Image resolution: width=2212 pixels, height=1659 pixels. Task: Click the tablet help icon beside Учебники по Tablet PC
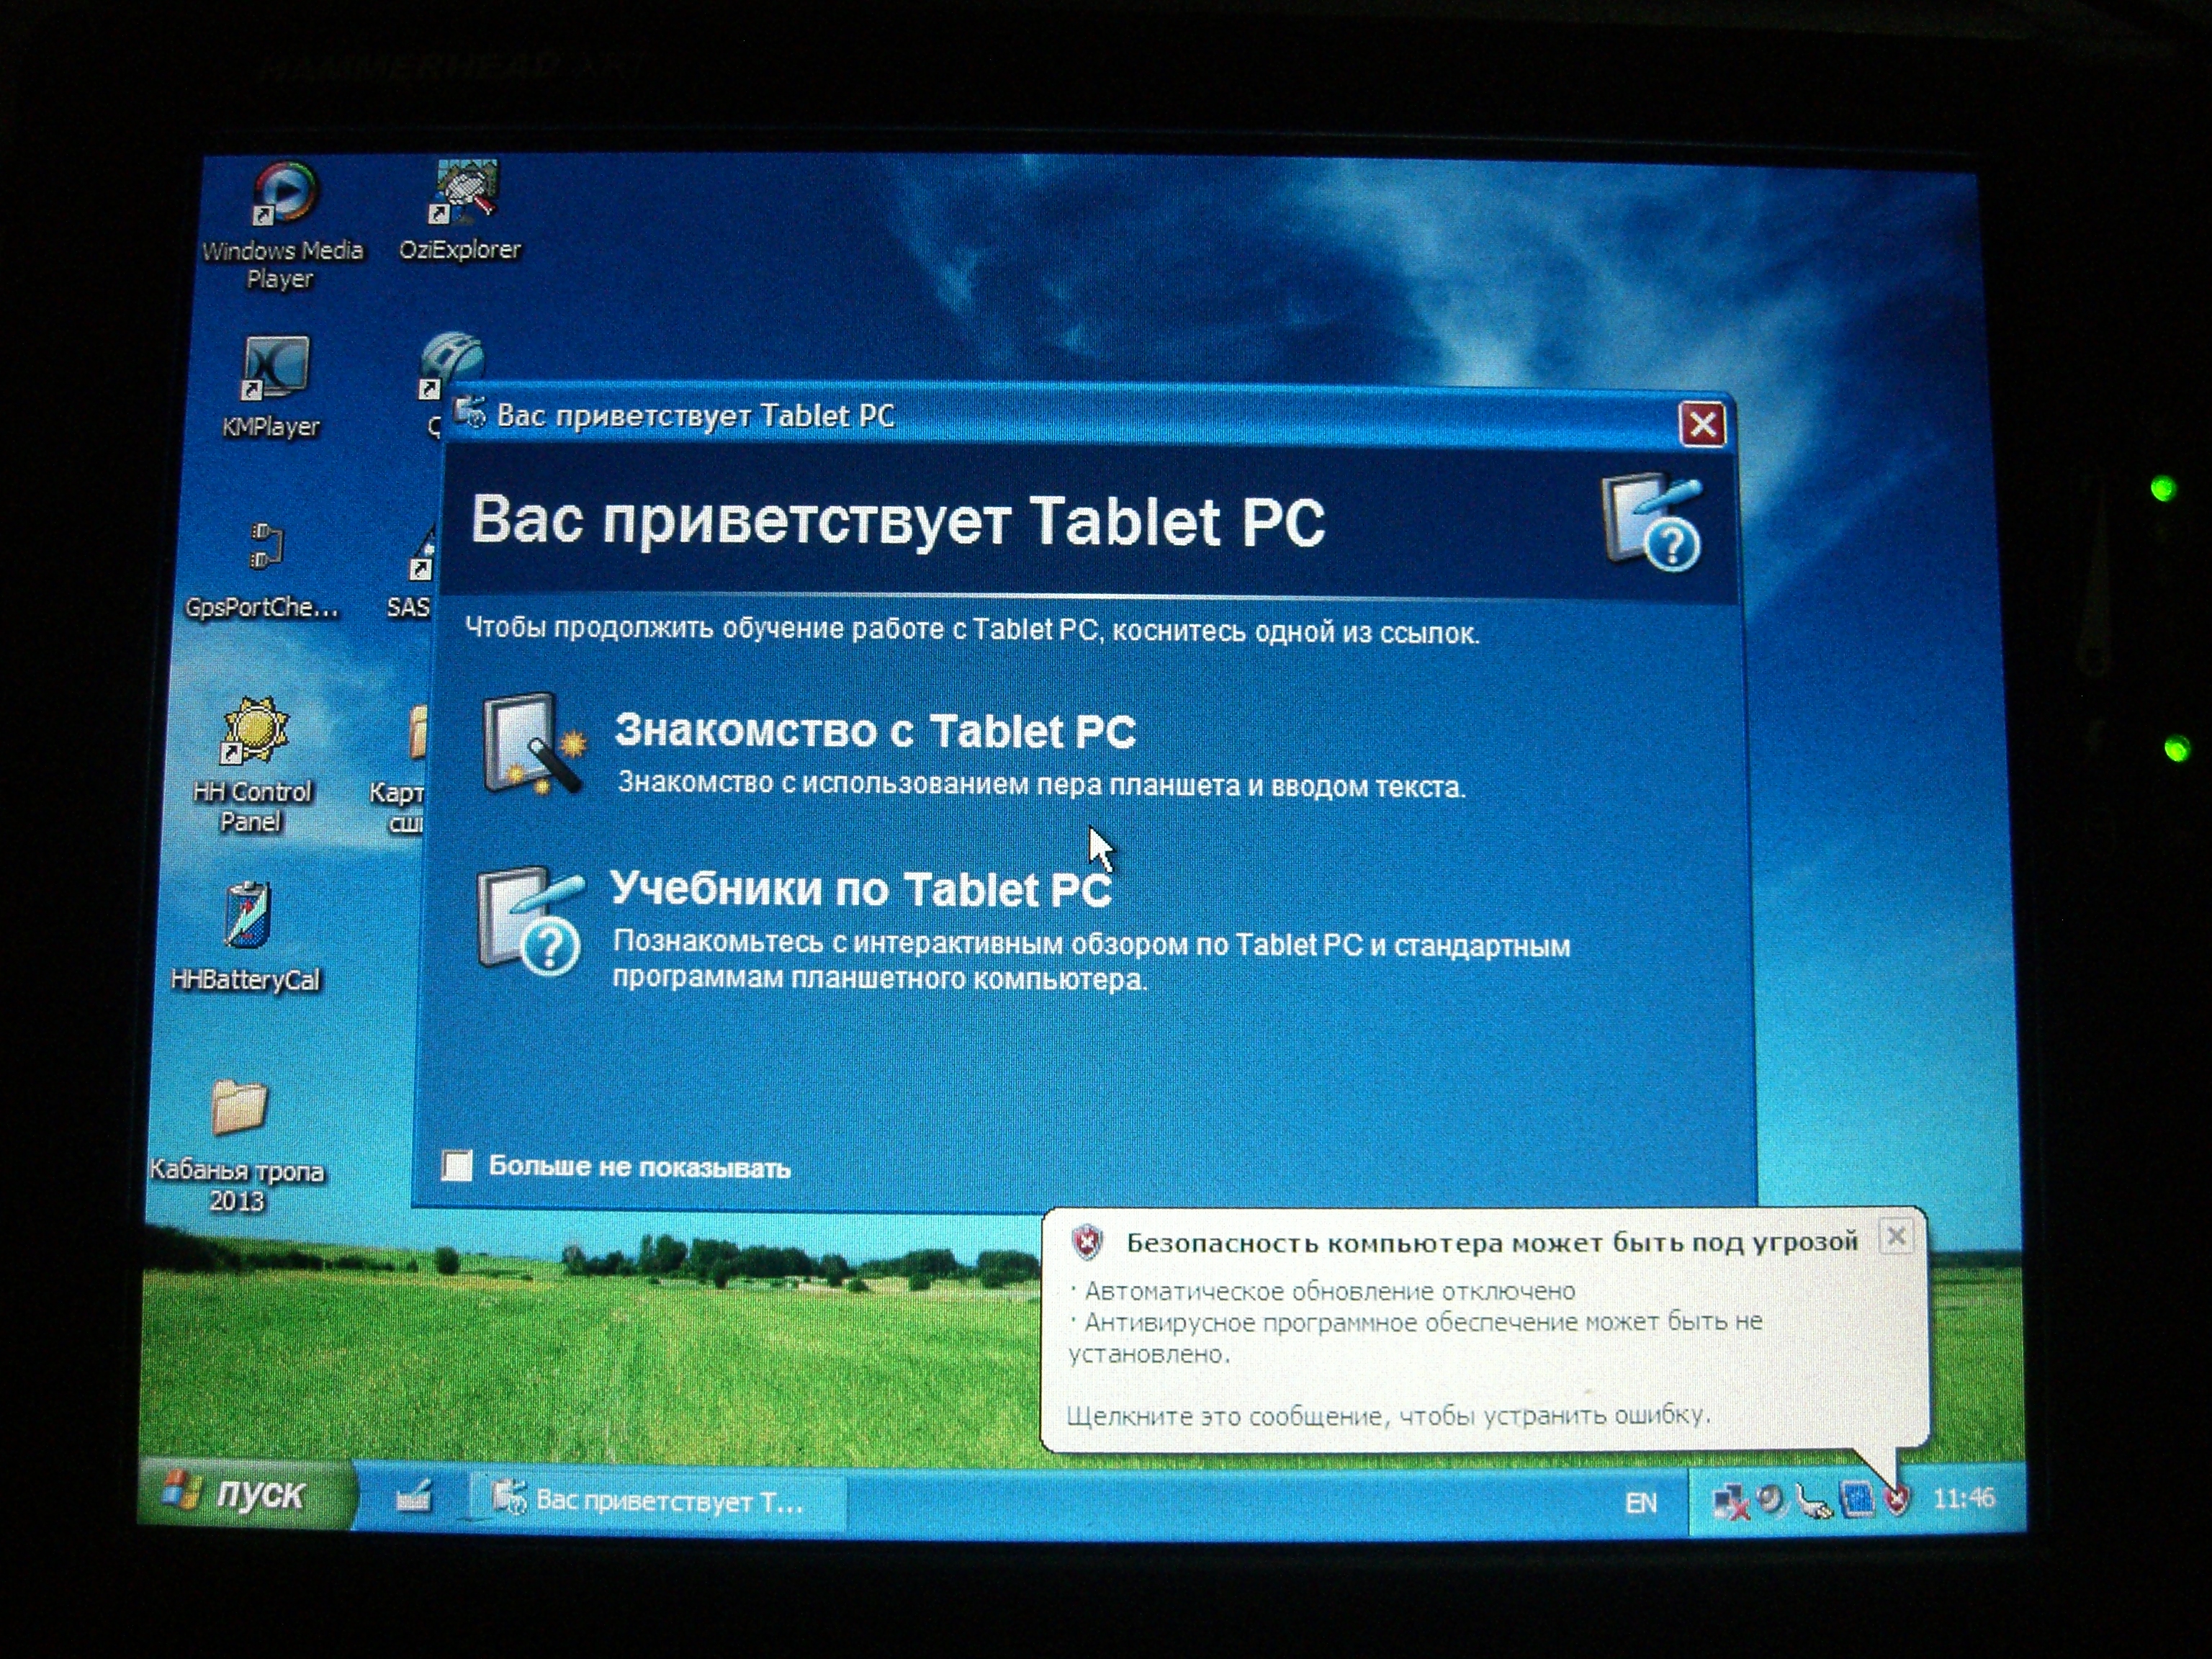[530, 920]
